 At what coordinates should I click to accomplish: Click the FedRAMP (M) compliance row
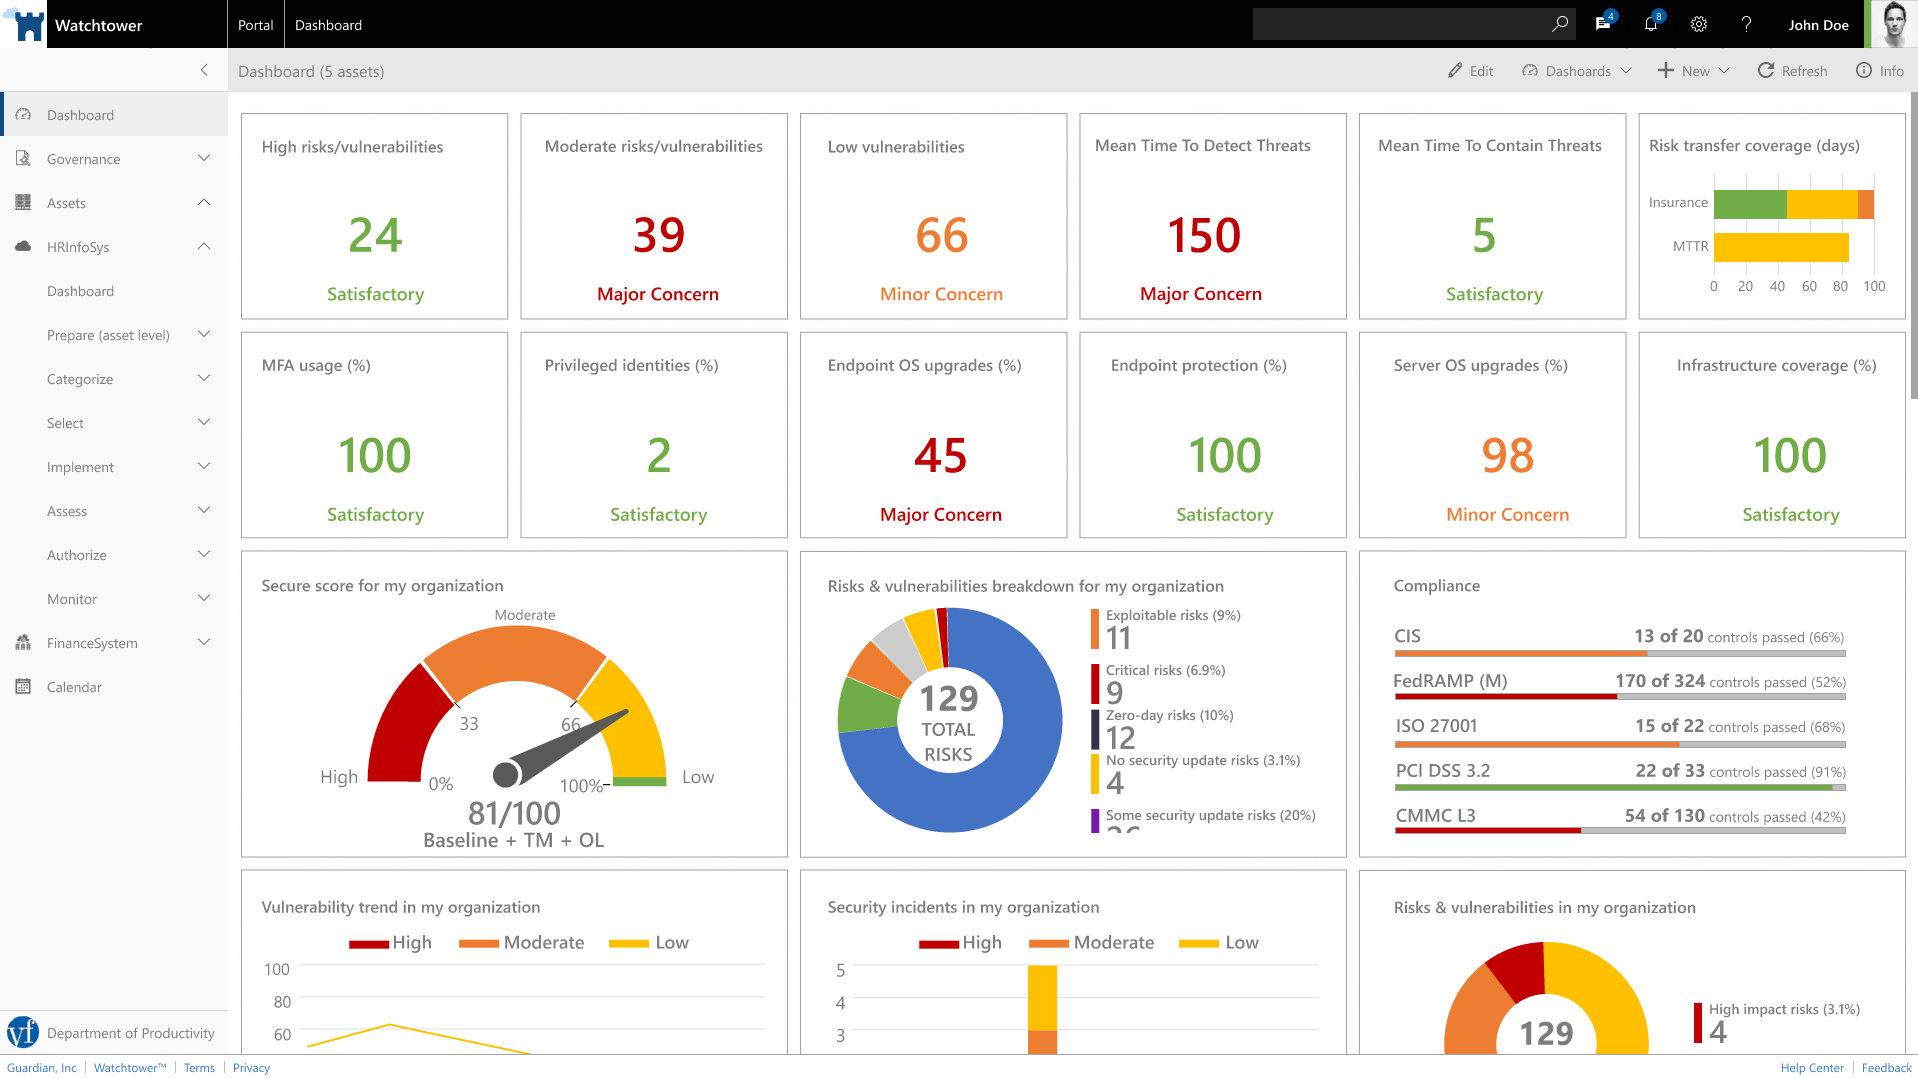coord(1620,686)
